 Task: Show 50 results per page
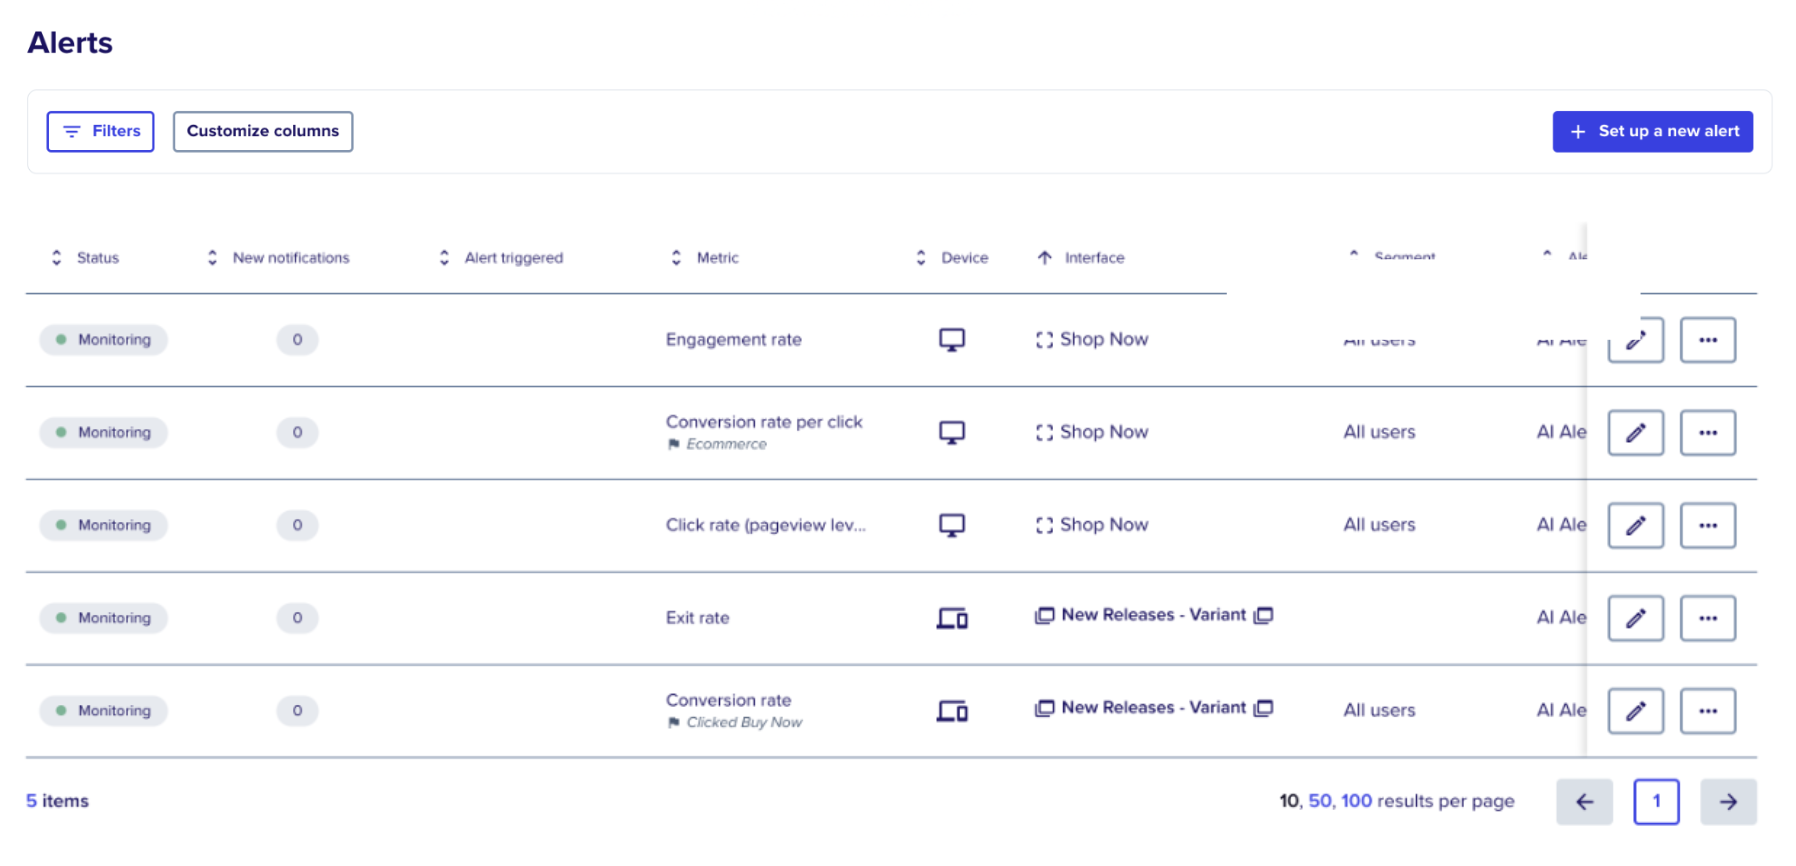point(1319,801)
